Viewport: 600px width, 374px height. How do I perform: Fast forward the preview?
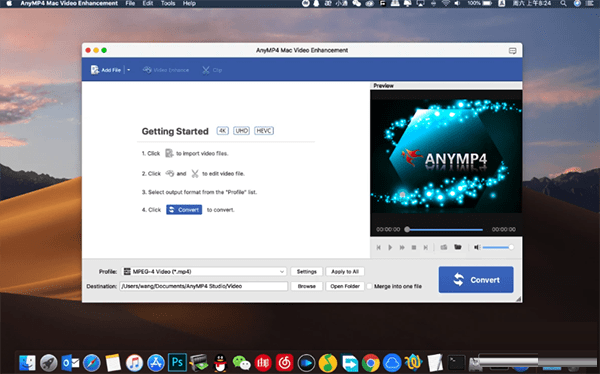coord(402,248)
